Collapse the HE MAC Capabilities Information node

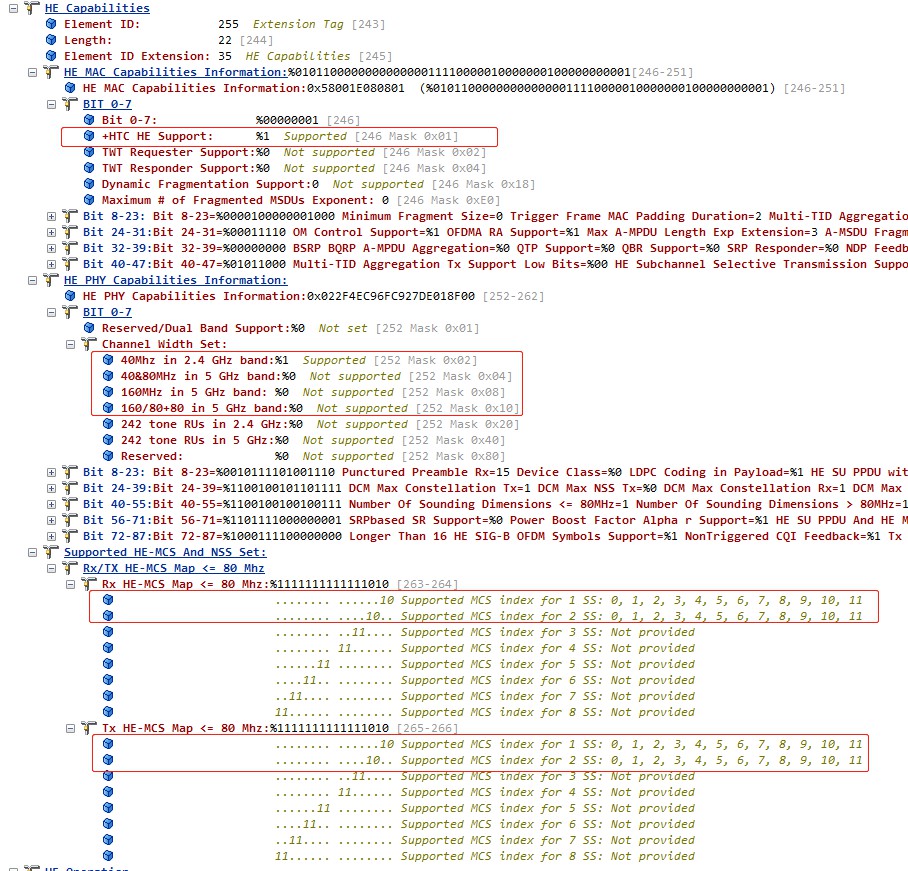(32, 72)
